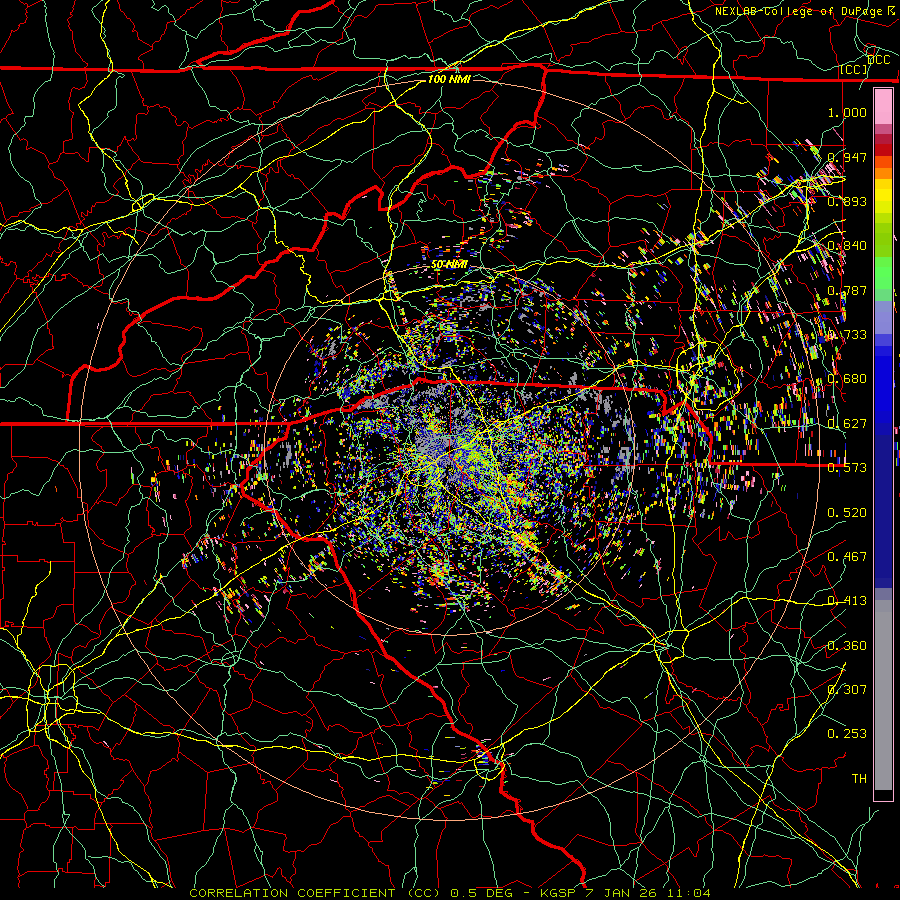Click the TH label on the color scale
This screenshot has width=900, height=900.
point(859,778)
